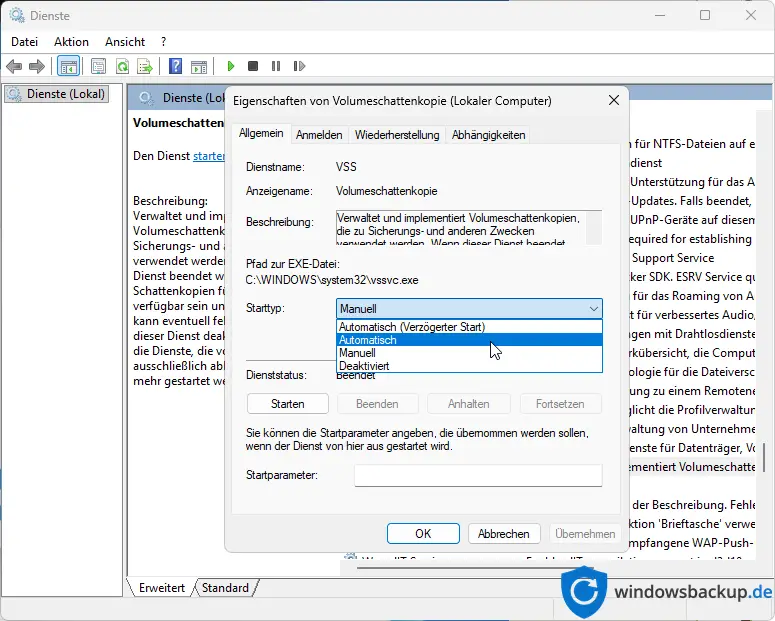Image resolution: width=775 pixels, height=621 pixels.
Task: Open the Properties toolbar icon
Action: pyautogui.click(x=98, y=66)
